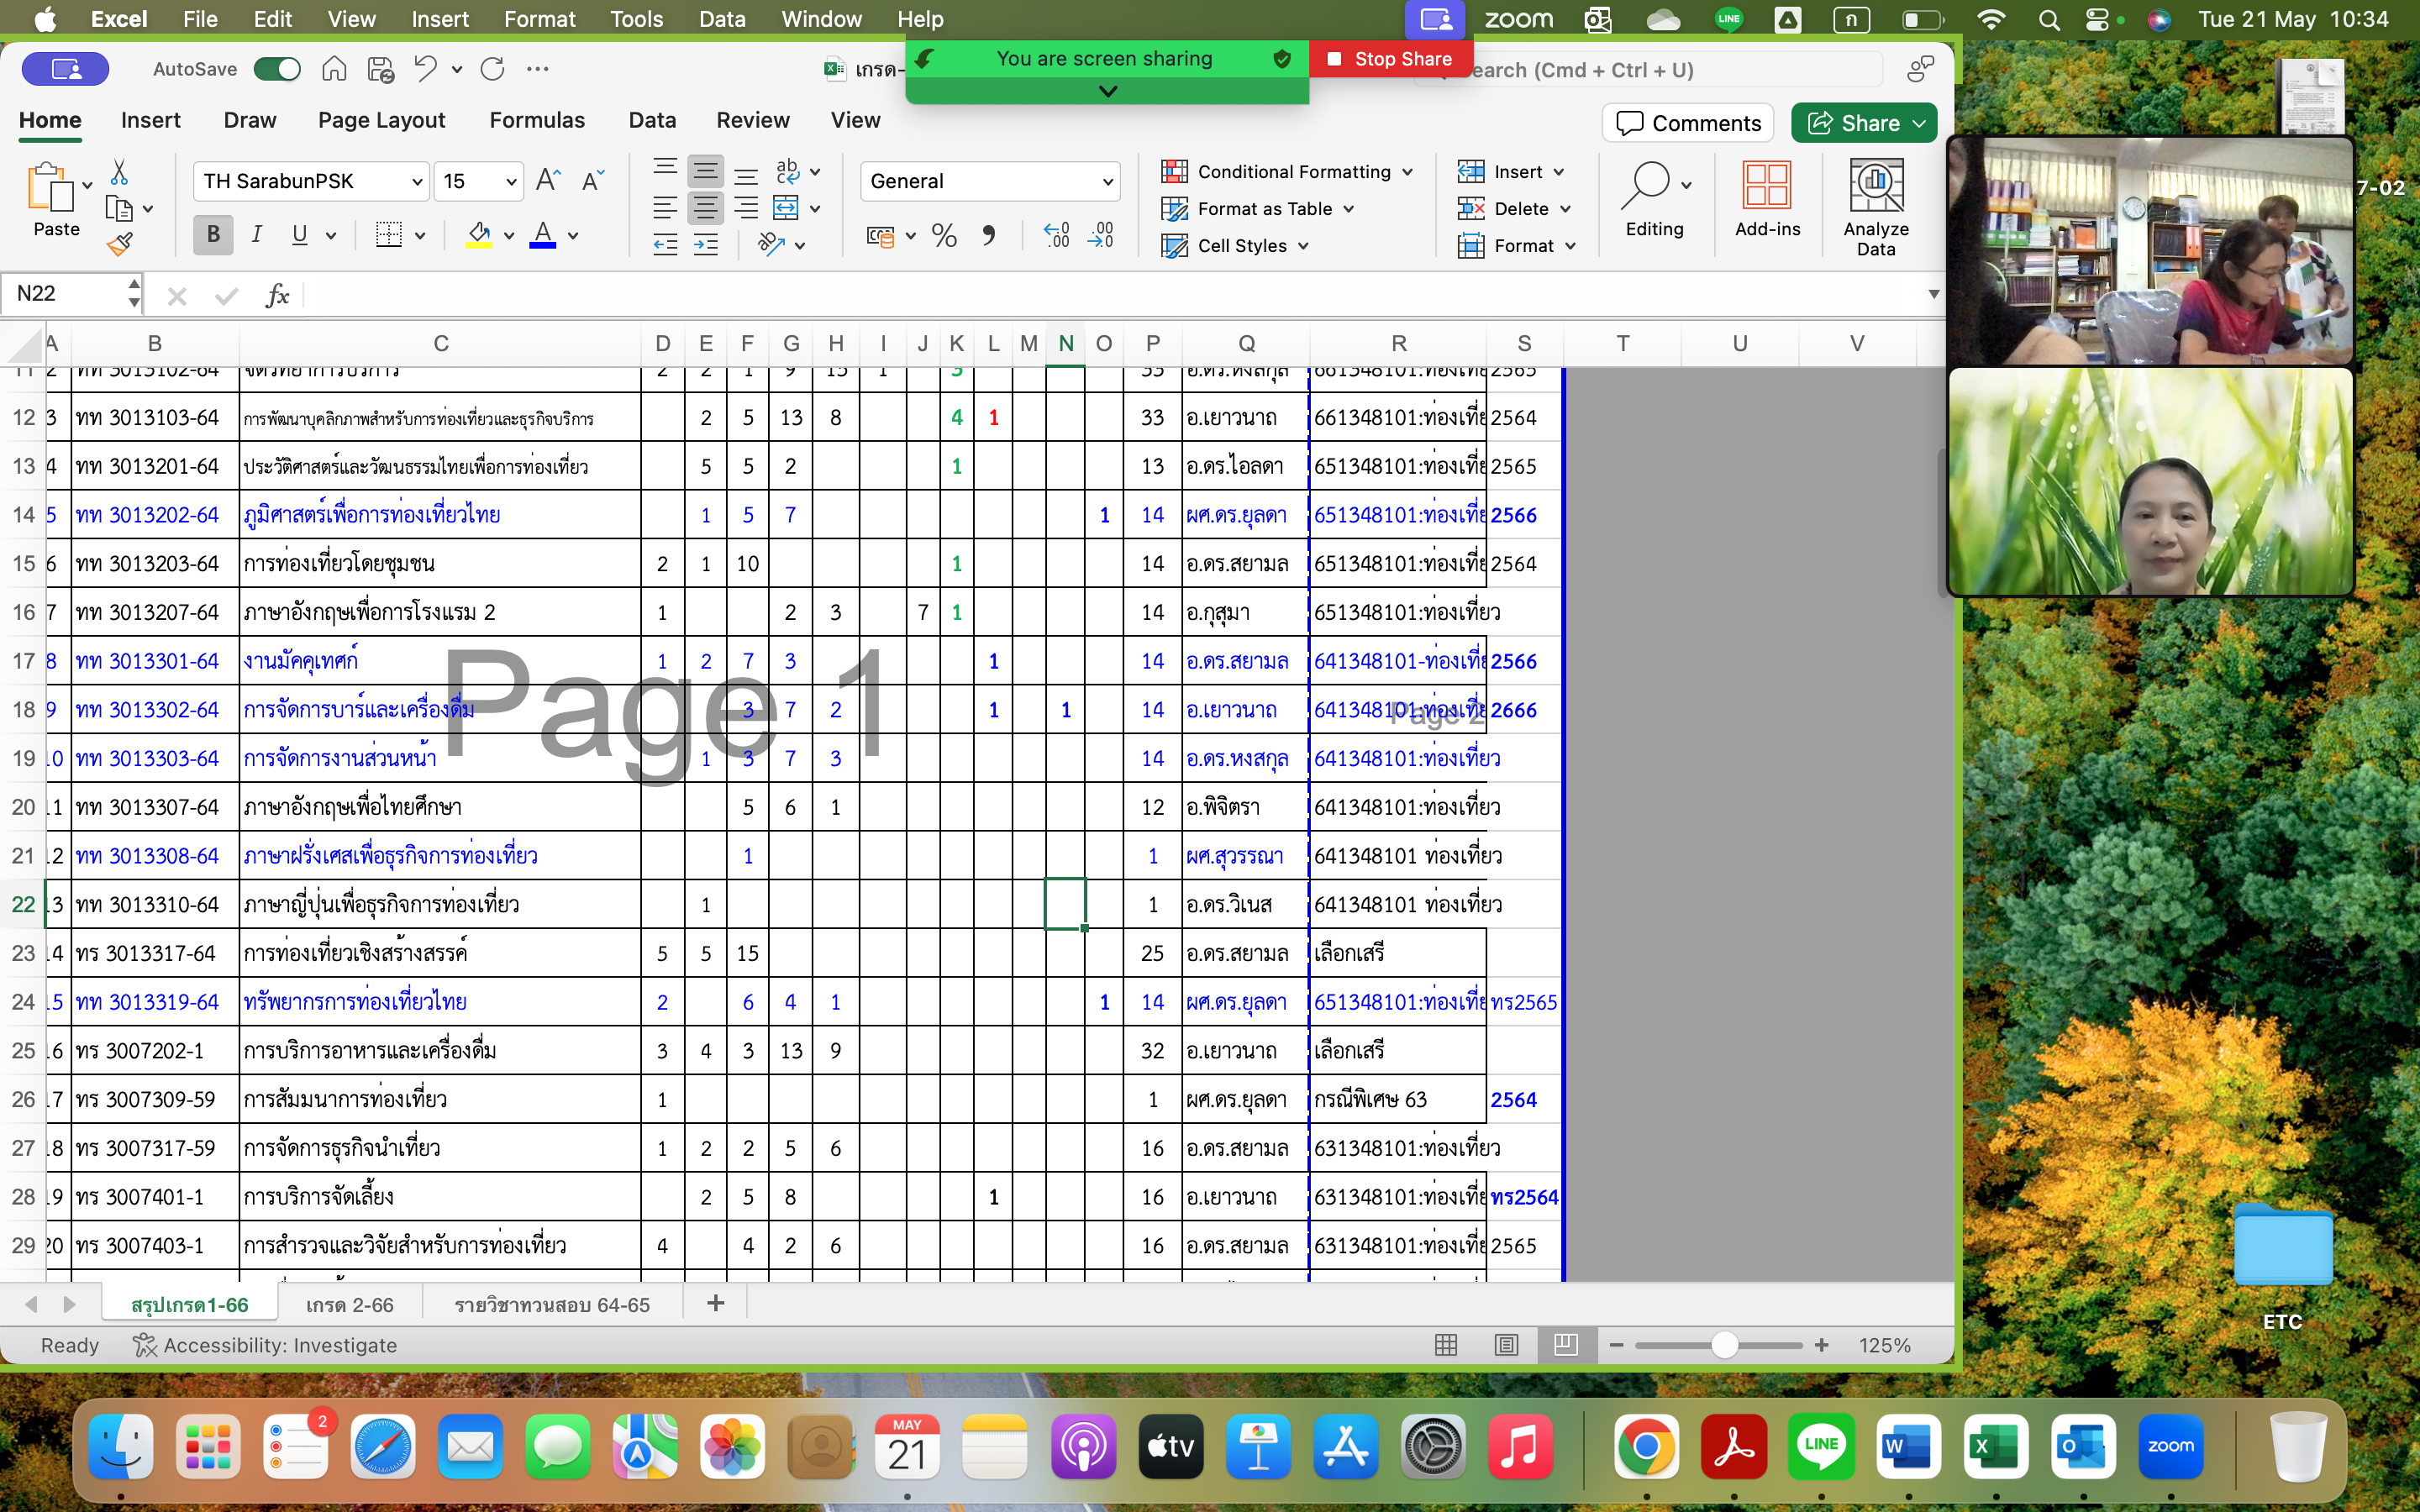Expand the General number format dropdown
The height and width of the screenshot is (1512, 2420).
coord(1107,181)
